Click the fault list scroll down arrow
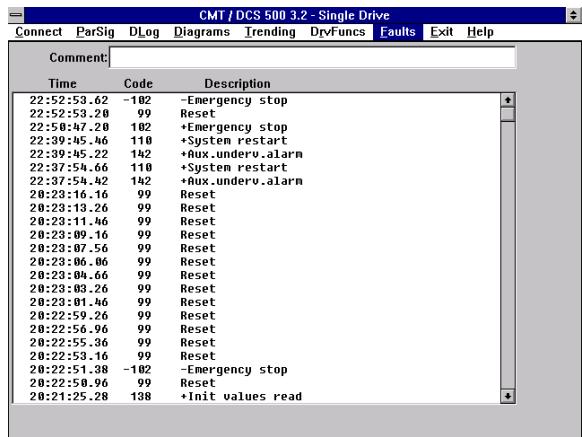 pos(507,396)
